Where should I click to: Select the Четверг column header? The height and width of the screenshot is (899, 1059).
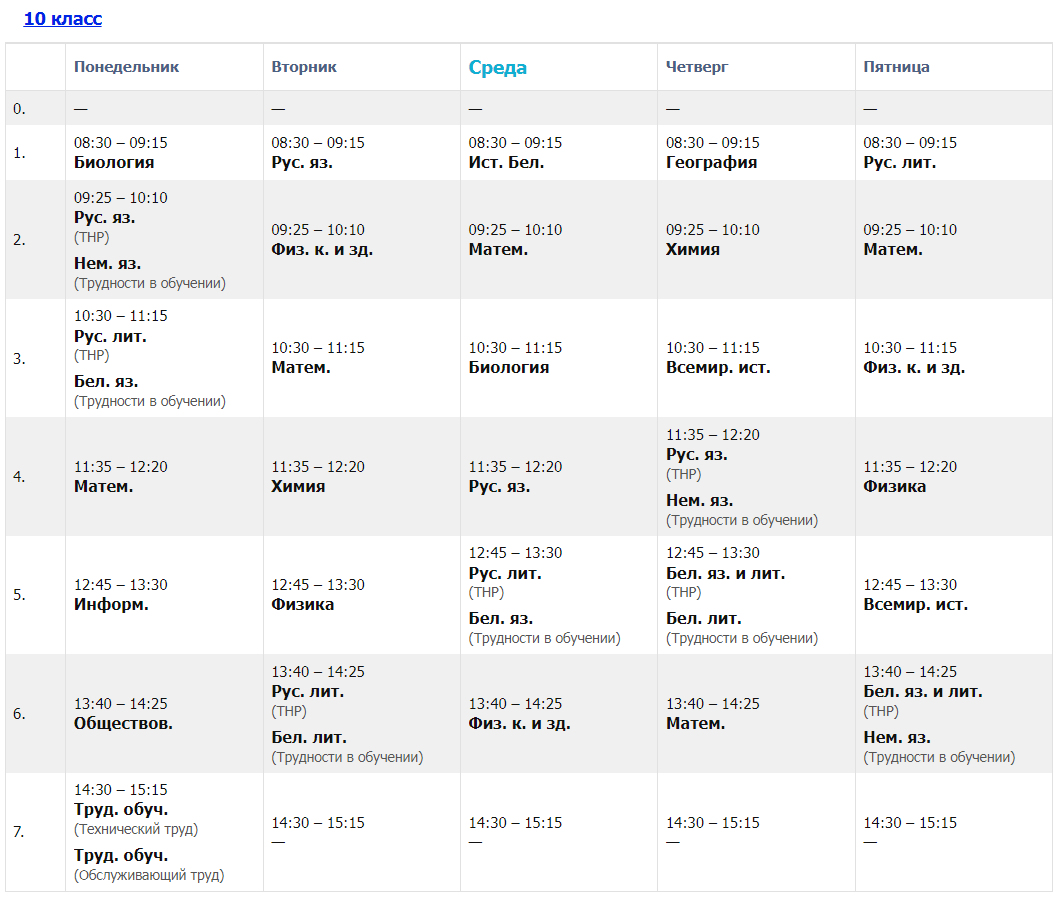(697, 67)
